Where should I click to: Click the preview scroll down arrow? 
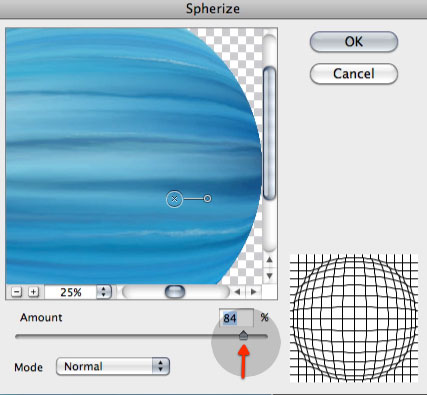coord(270,276)
